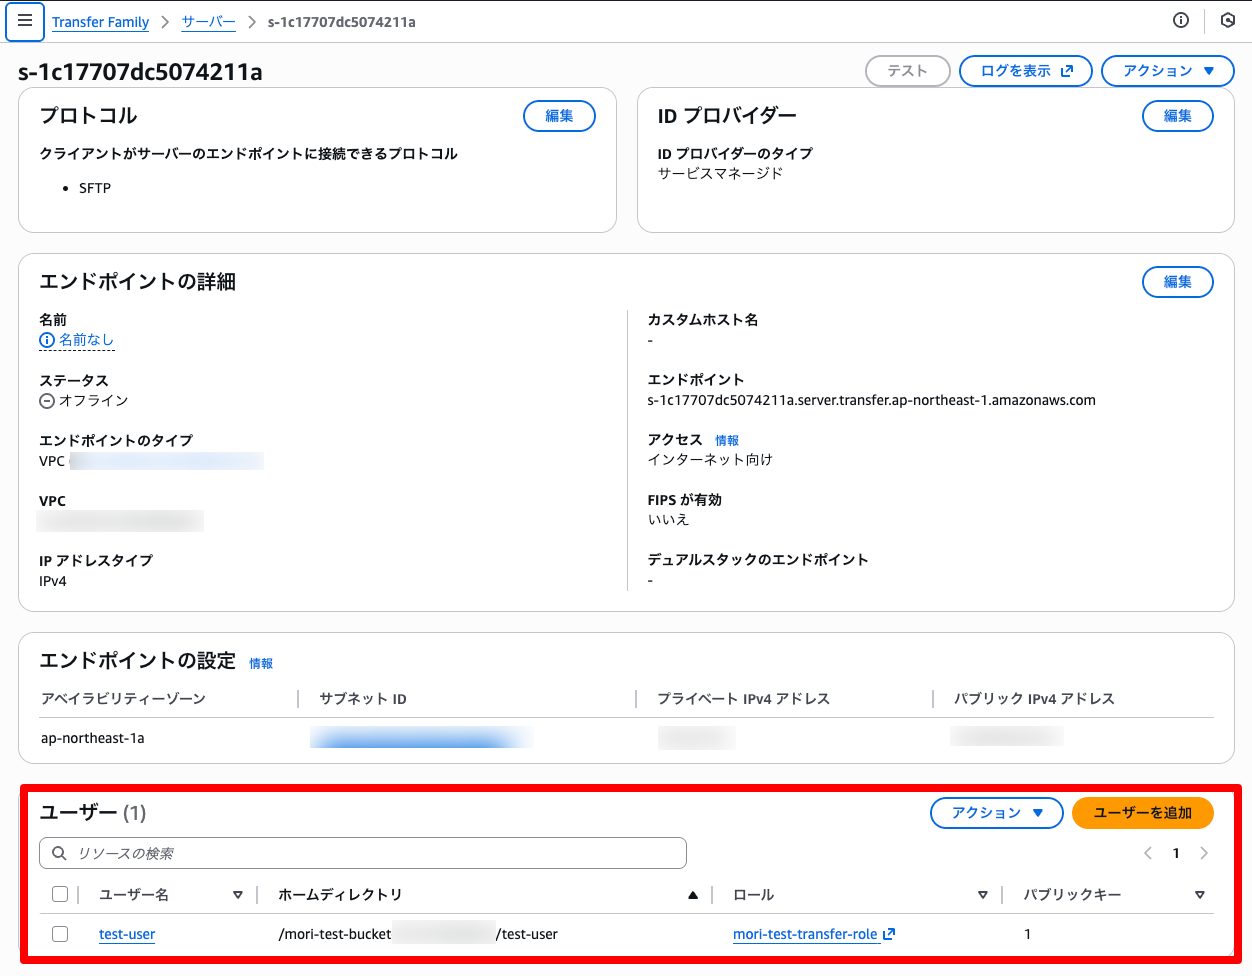Screen dimensions: 1252x976
Task: Edit the プロトコル section via 編集
Action: [559, 116]
